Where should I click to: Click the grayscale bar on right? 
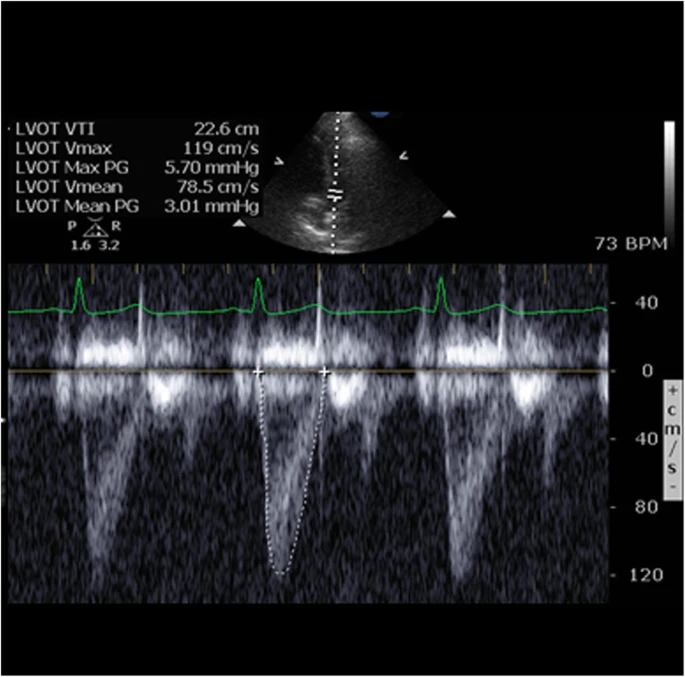[x=669, y=179]
